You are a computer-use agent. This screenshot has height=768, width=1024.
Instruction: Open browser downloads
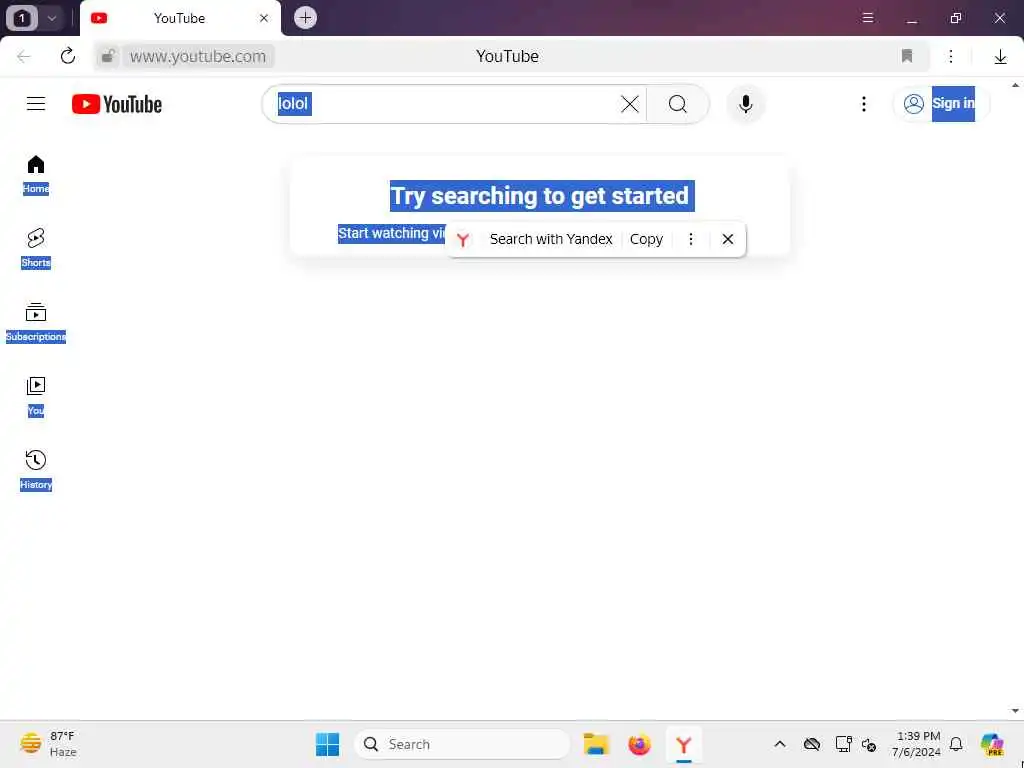[x=1000, y=56]
